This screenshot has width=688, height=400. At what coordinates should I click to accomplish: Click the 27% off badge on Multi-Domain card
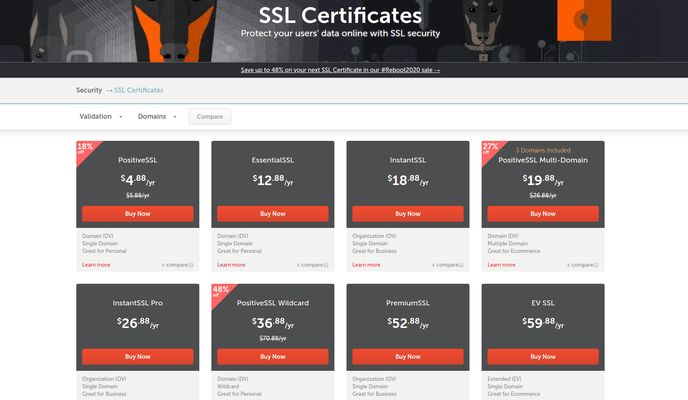coord(490,148)
